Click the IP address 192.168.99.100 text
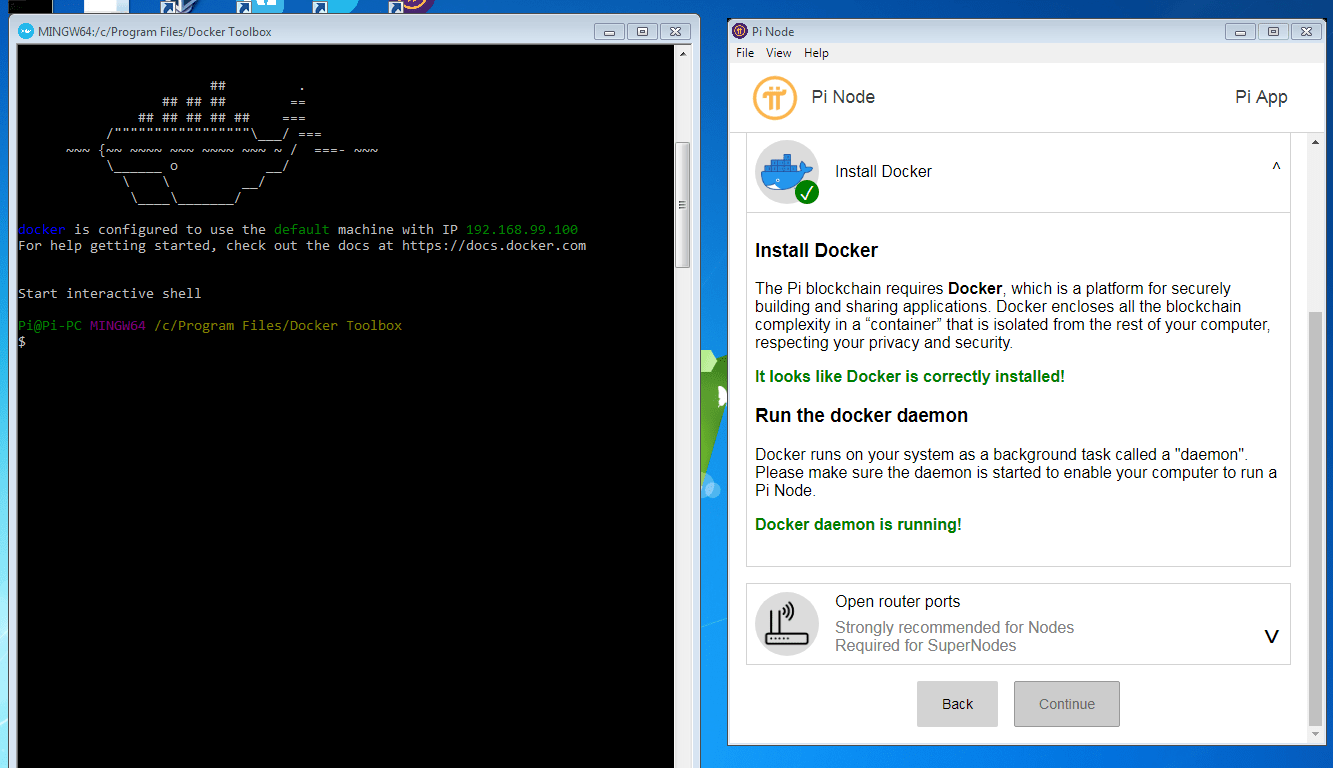Image resolution: width=1333 pixels, height=768 pixels. (x=522, y=229)
